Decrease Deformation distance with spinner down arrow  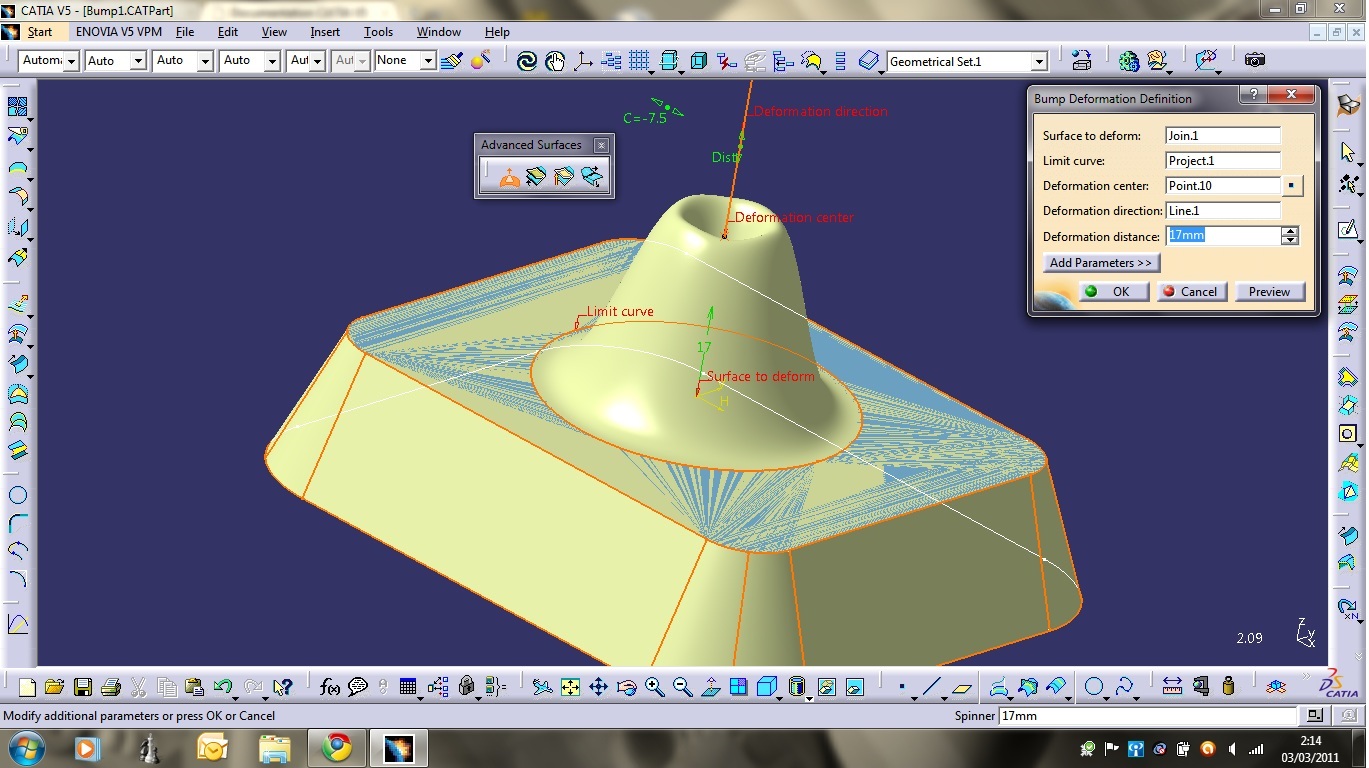click(1290, 241)
